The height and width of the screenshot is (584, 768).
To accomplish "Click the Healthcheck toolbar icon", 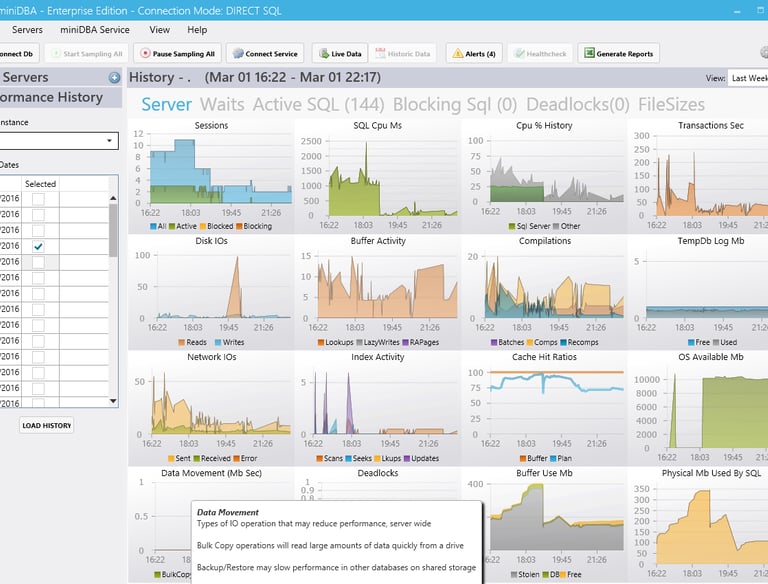I will [520, 53].
